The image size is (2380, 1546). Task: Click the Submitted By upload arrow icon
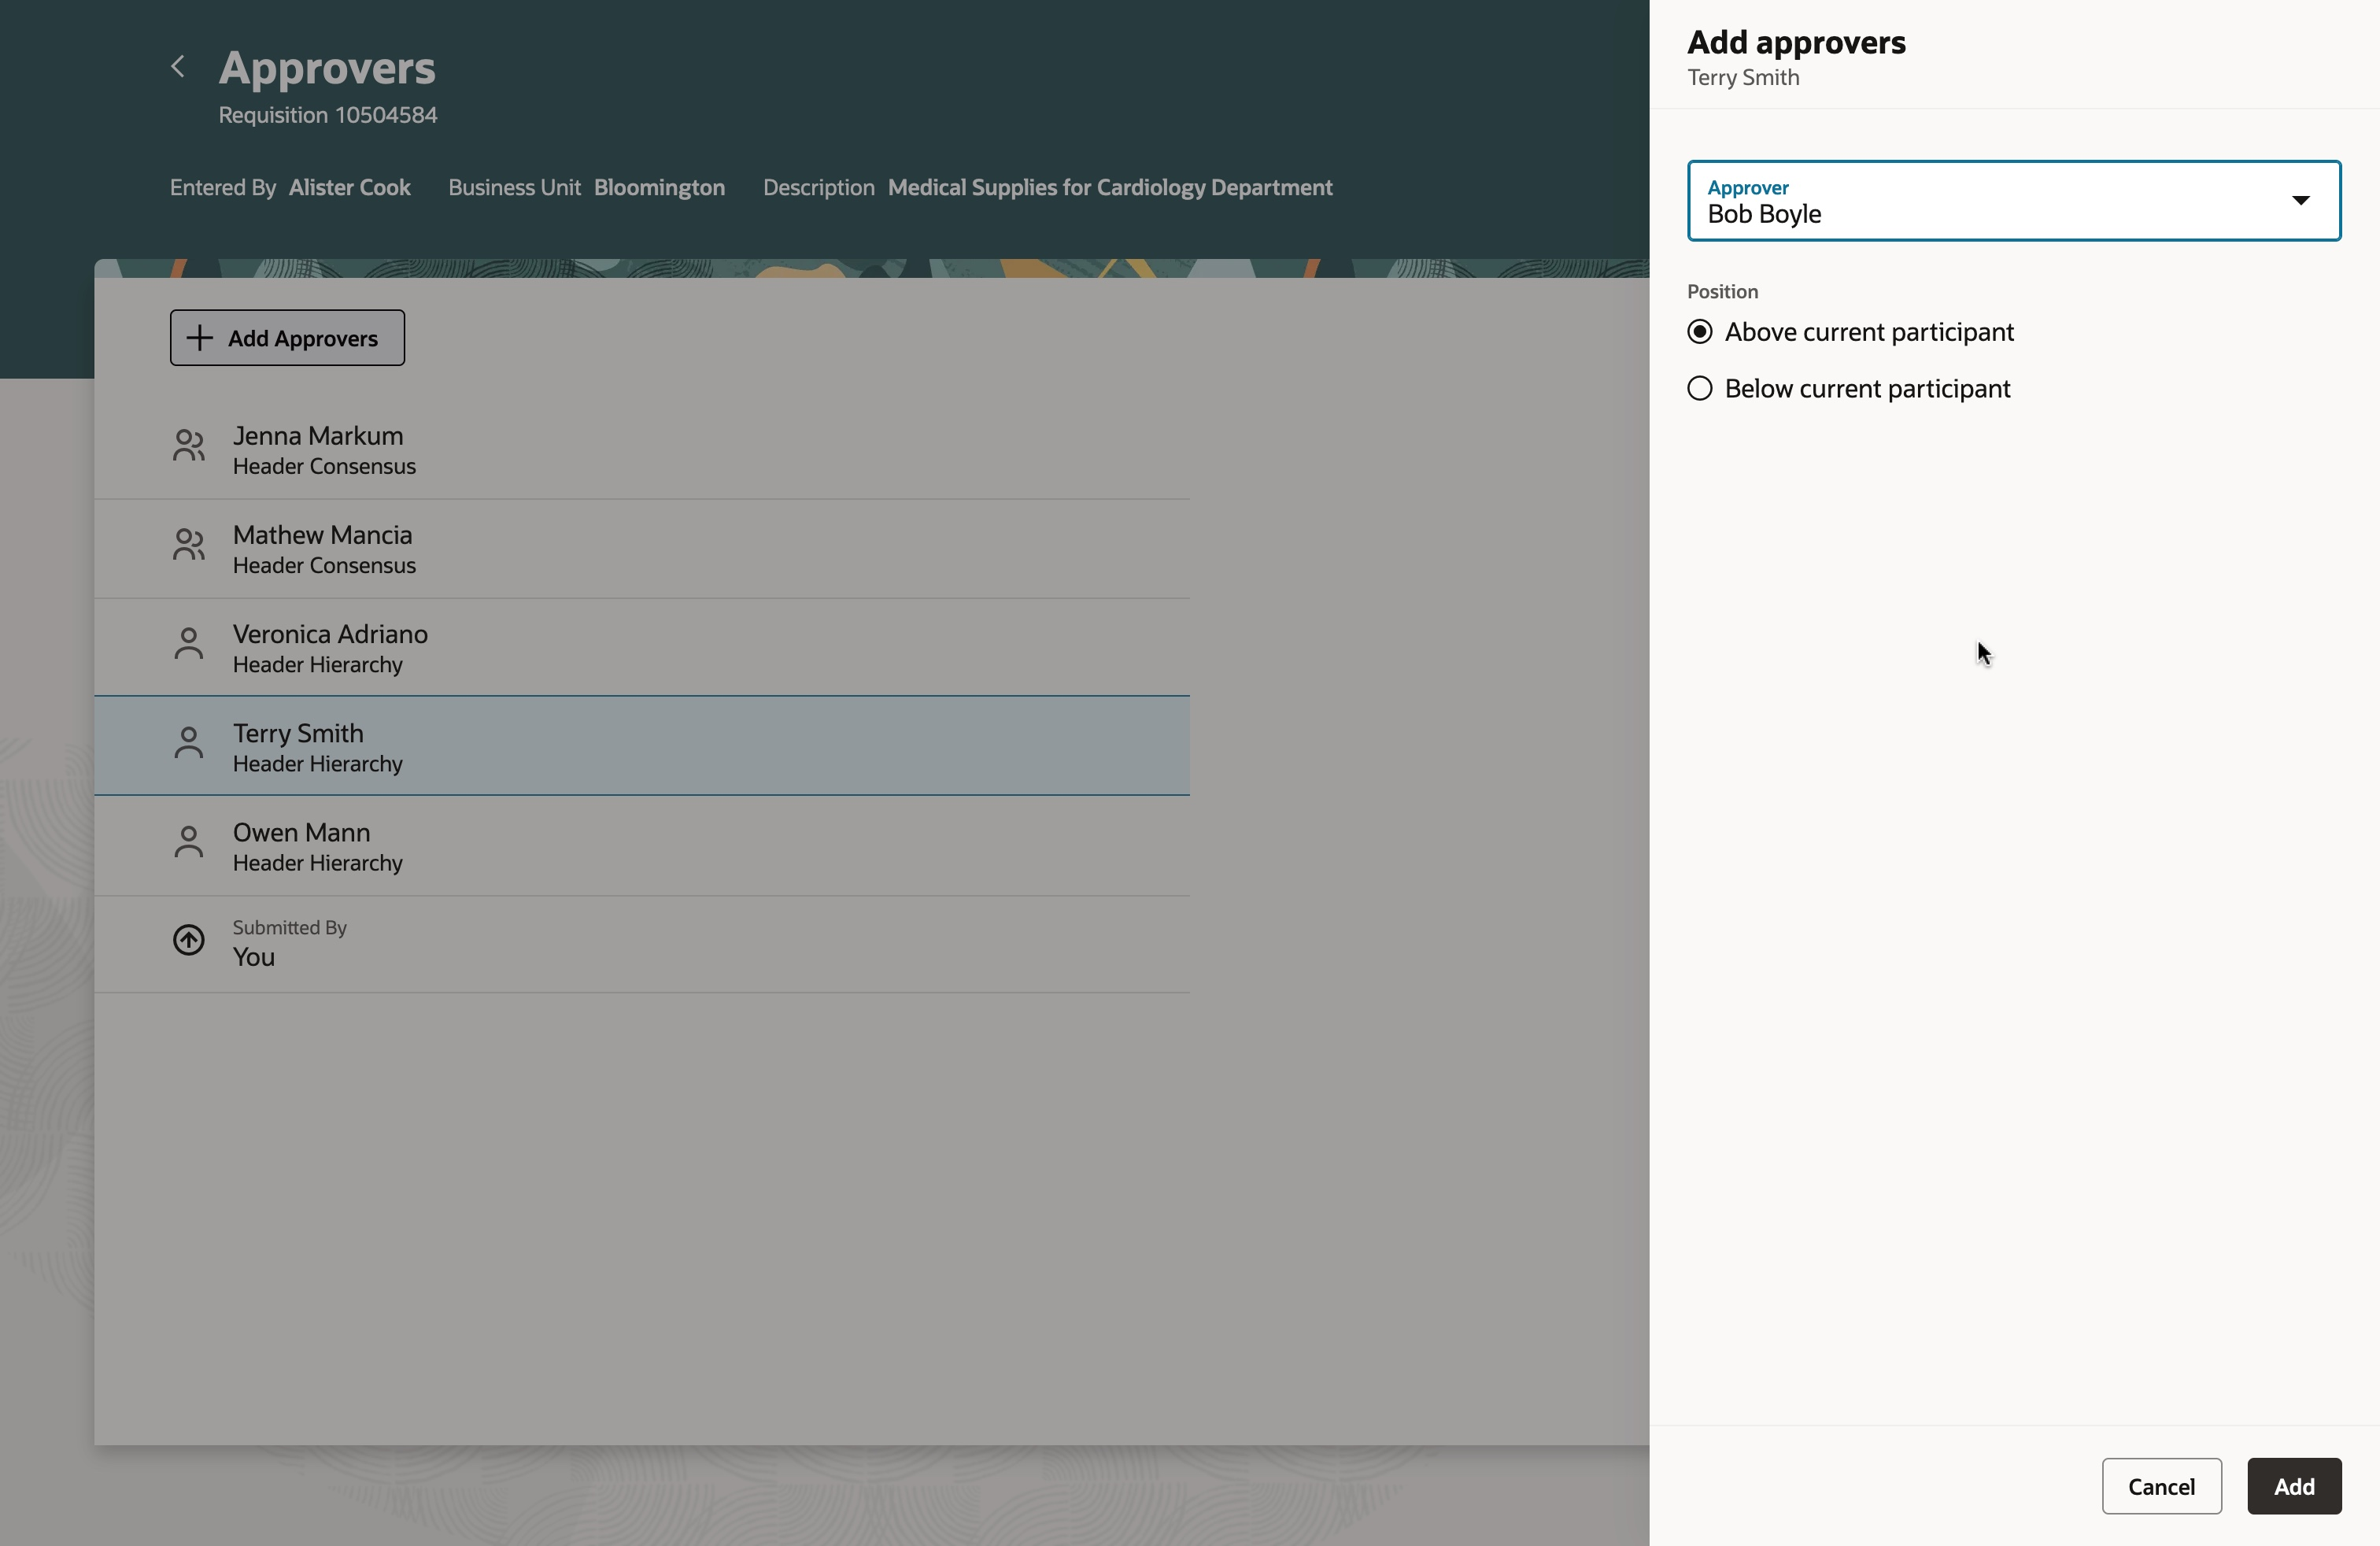click(x=189, y=940)
